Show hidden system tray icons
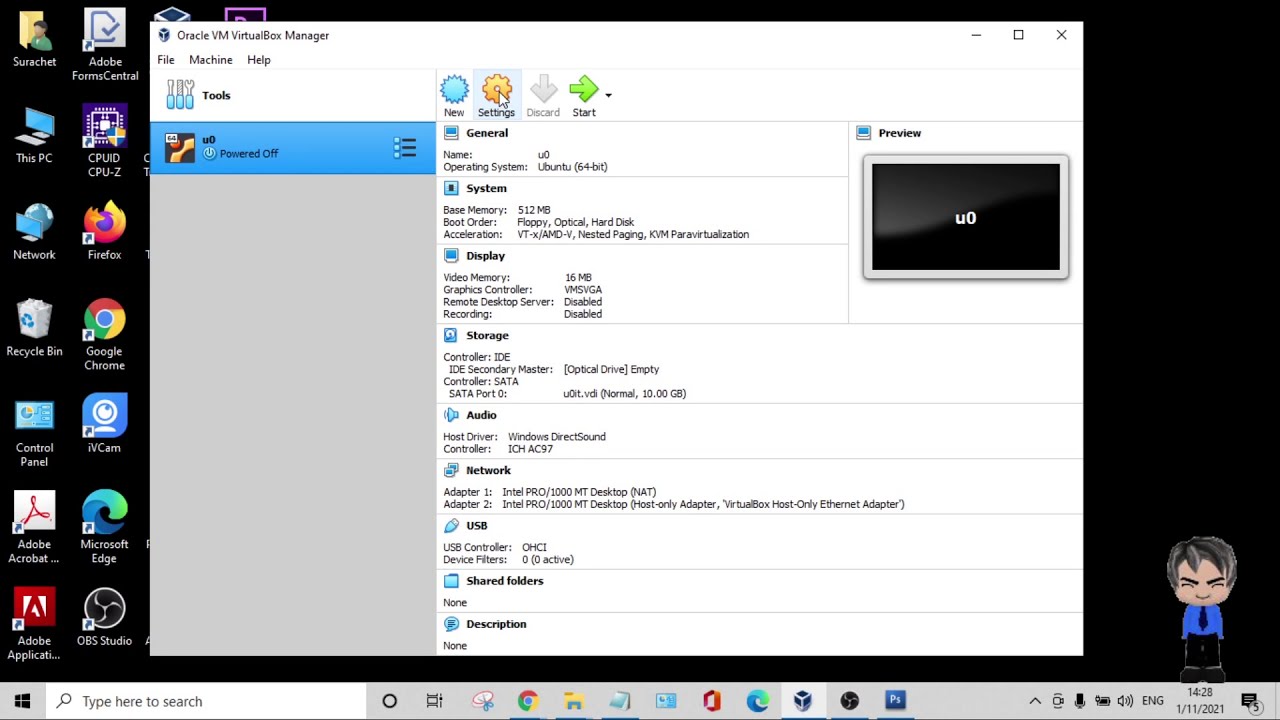 (1035, 701)
